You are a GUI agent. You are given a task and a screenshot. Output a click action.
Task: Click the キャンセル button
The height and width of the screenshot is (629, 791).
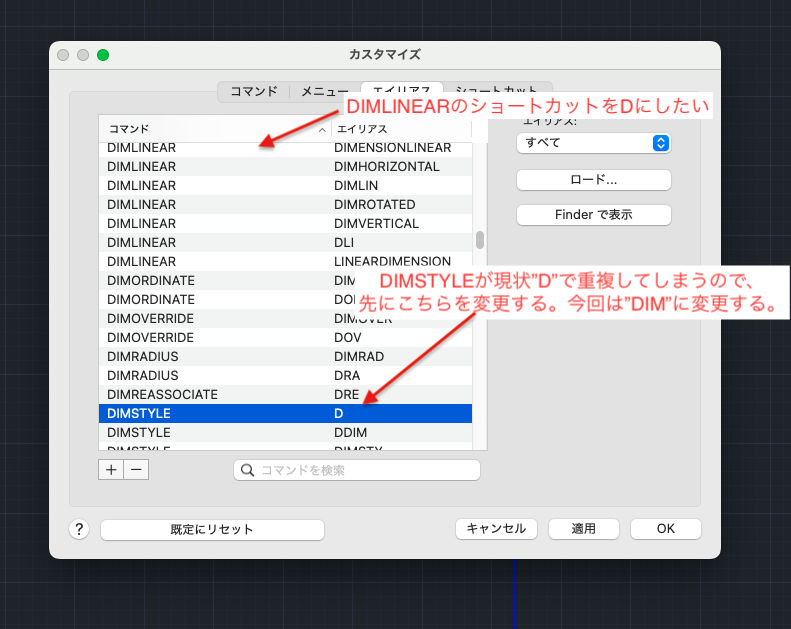point(497,529)
